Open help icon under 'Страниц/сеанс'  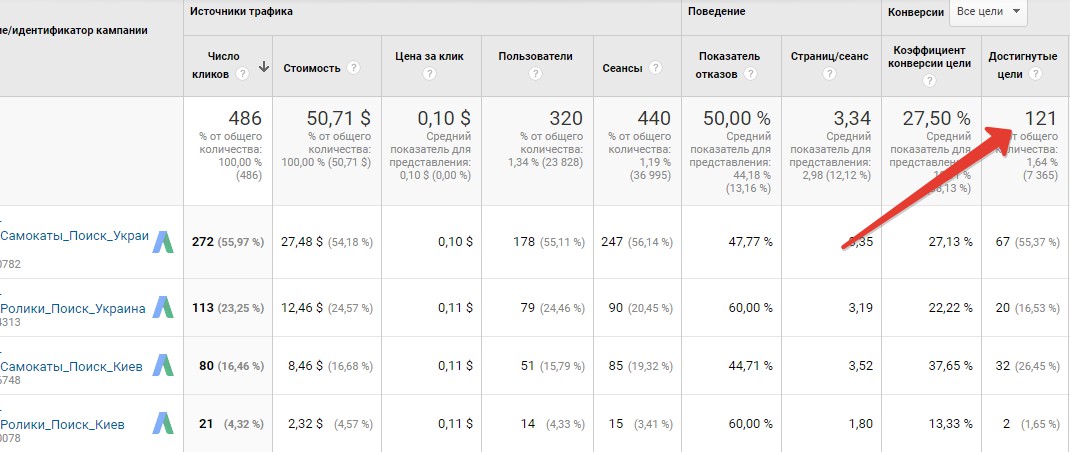click(829, 74)
